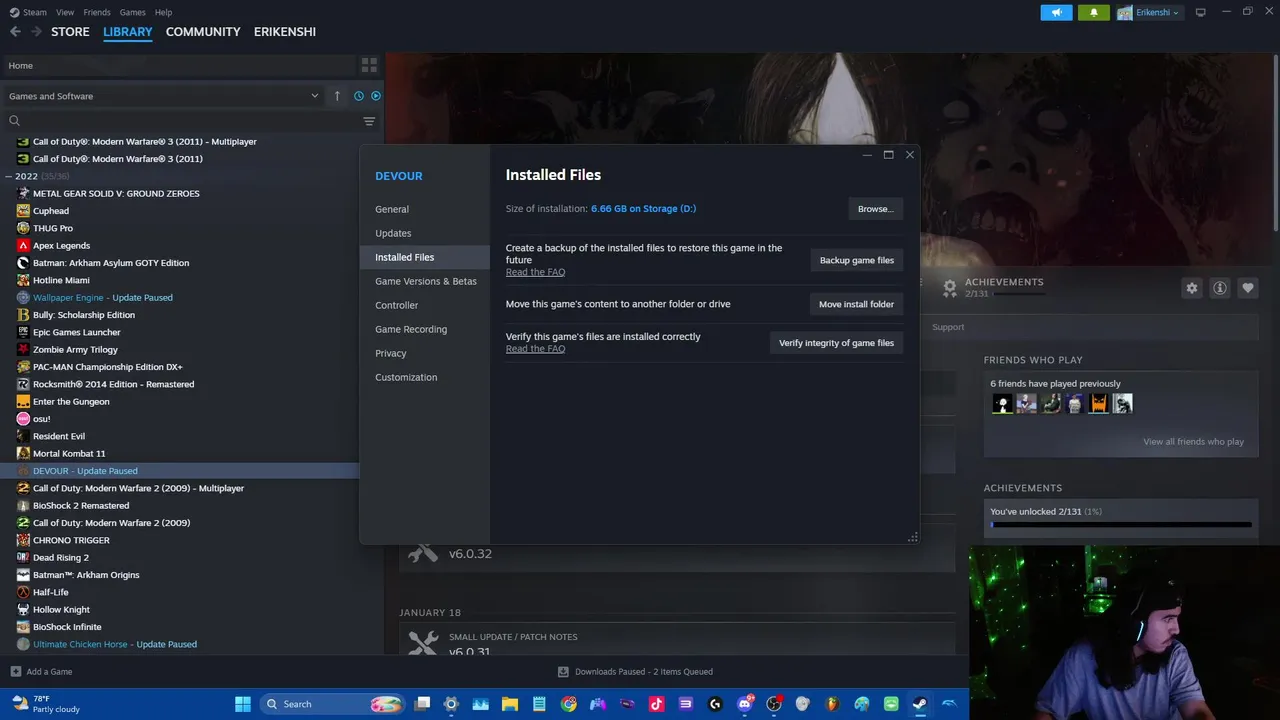Screen dimensions: 1280x720
Task: Open Discord from the taskbar
Action: [x=744, y=704]
